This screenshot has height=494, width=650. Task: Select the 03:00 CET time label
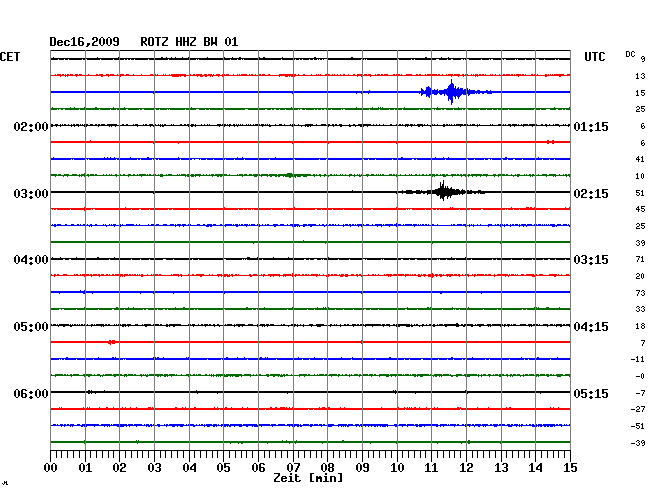click(31, 194)
